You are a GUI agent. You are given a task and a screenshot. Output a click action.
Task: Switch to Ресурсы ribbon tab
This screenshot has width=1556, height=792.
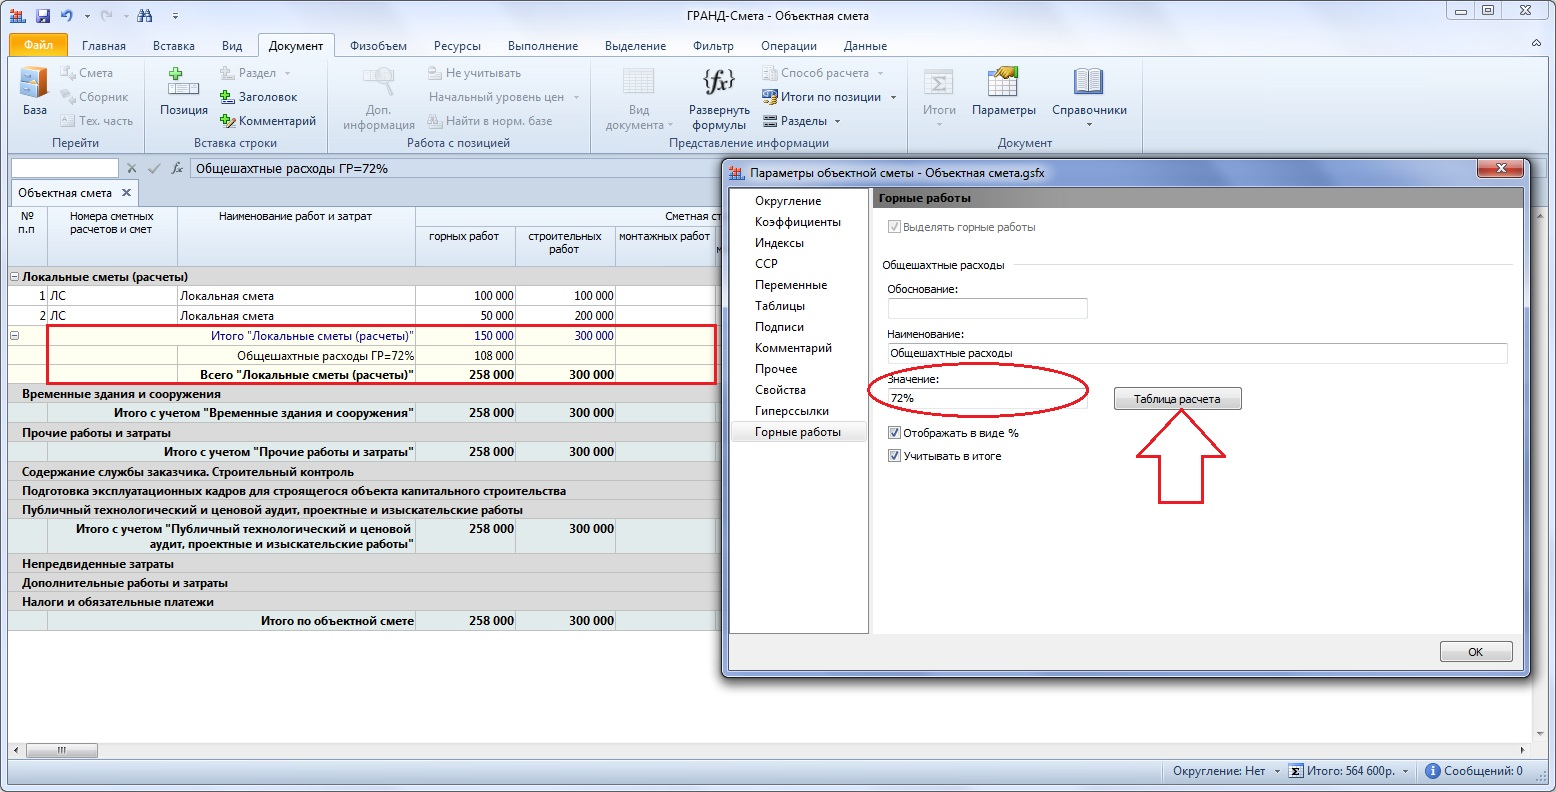[457, 46]
